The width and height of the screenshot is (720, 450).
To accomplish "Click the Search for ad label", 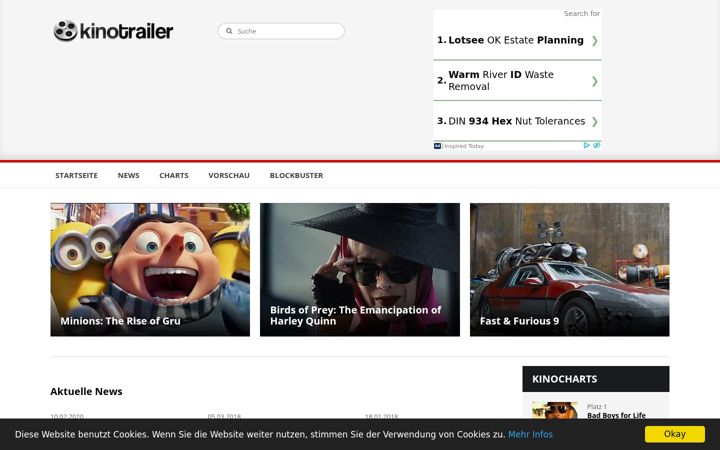I will point(582,14).
